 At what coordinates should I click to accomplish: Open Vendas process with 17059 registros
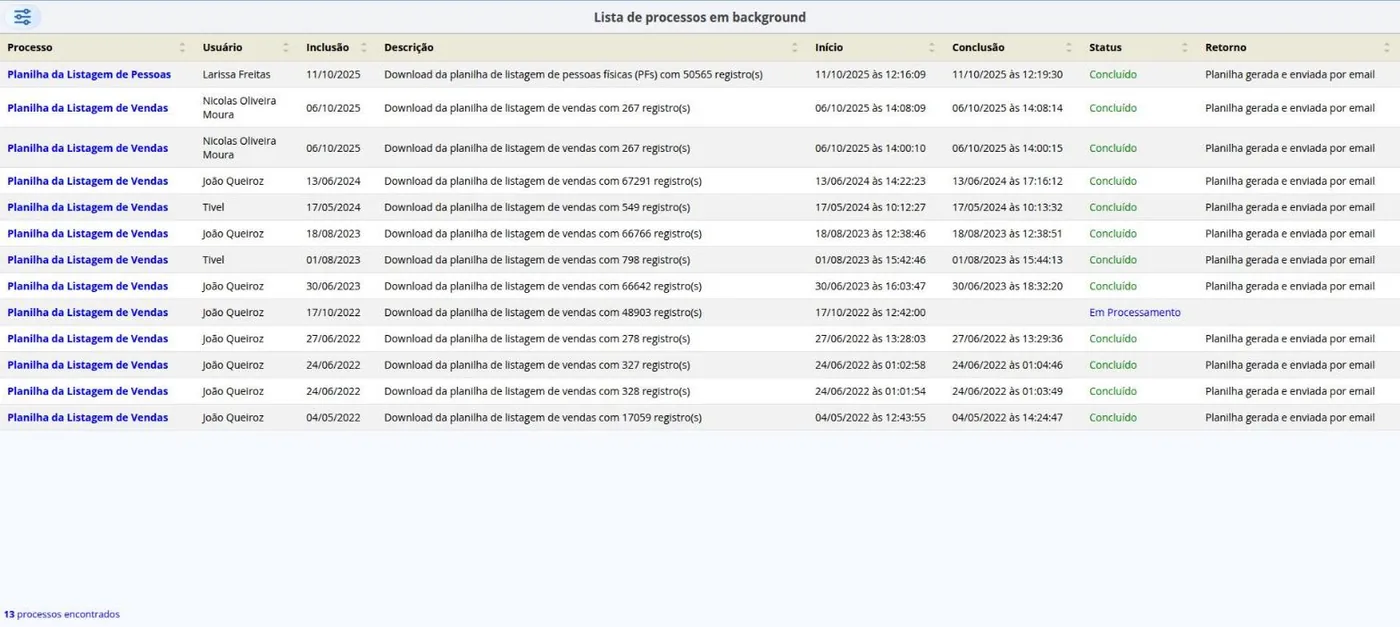coord(88,418)
